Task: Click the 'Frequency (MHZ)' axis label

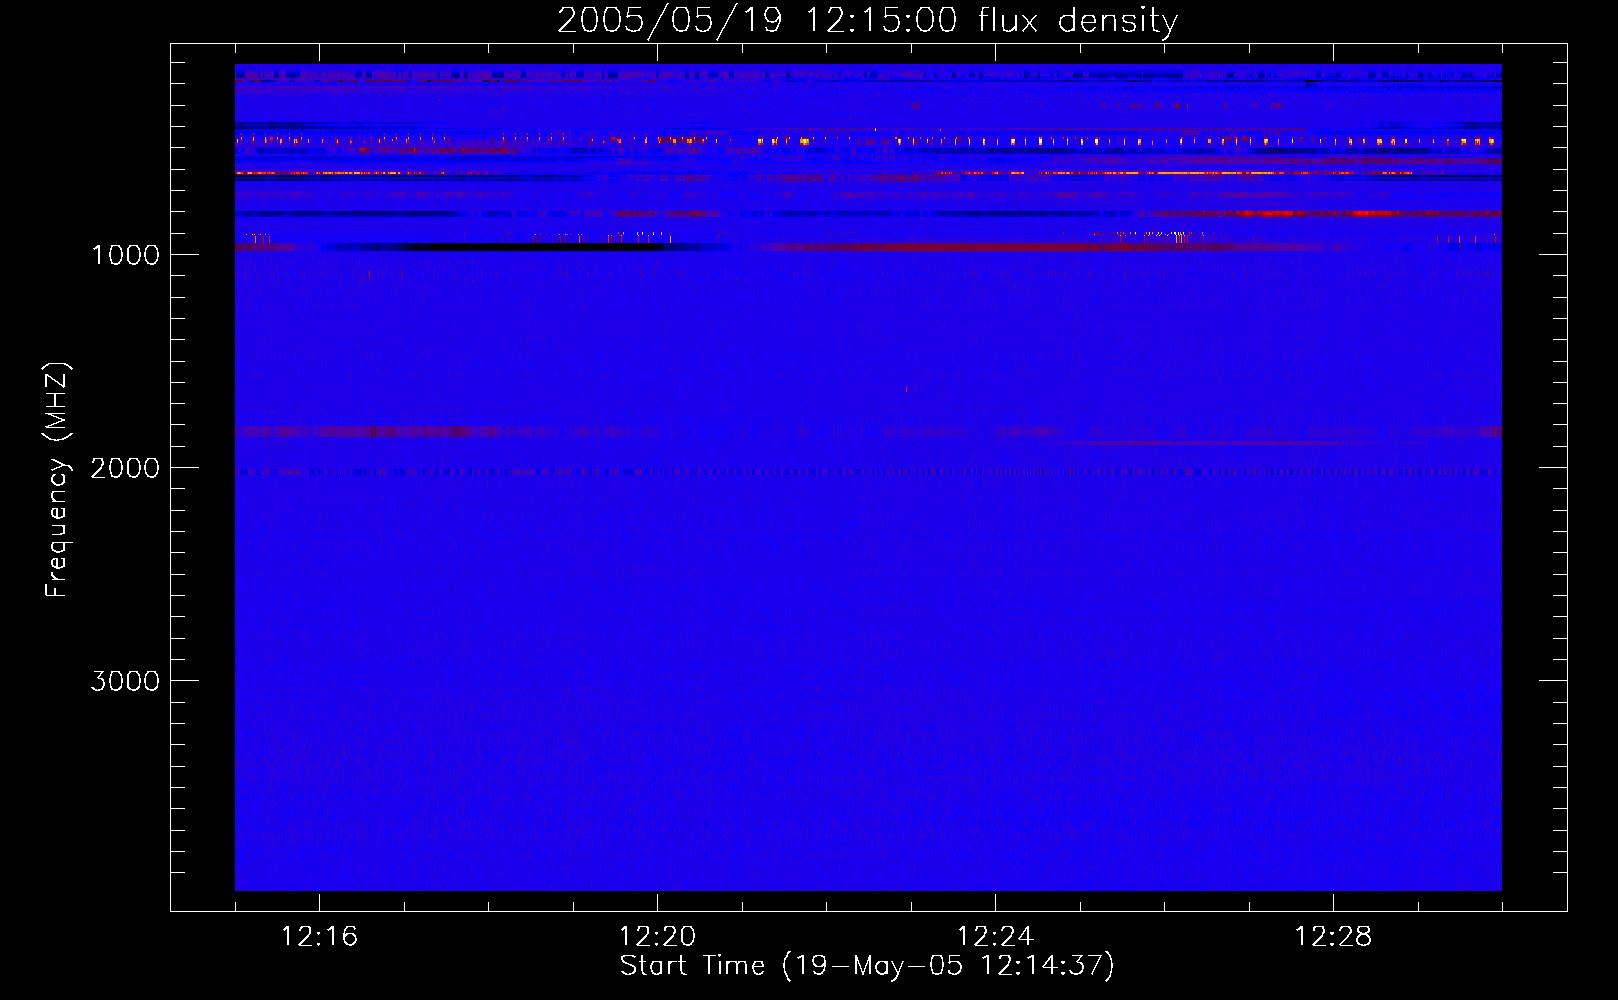Action: click(x=57, y=480)
